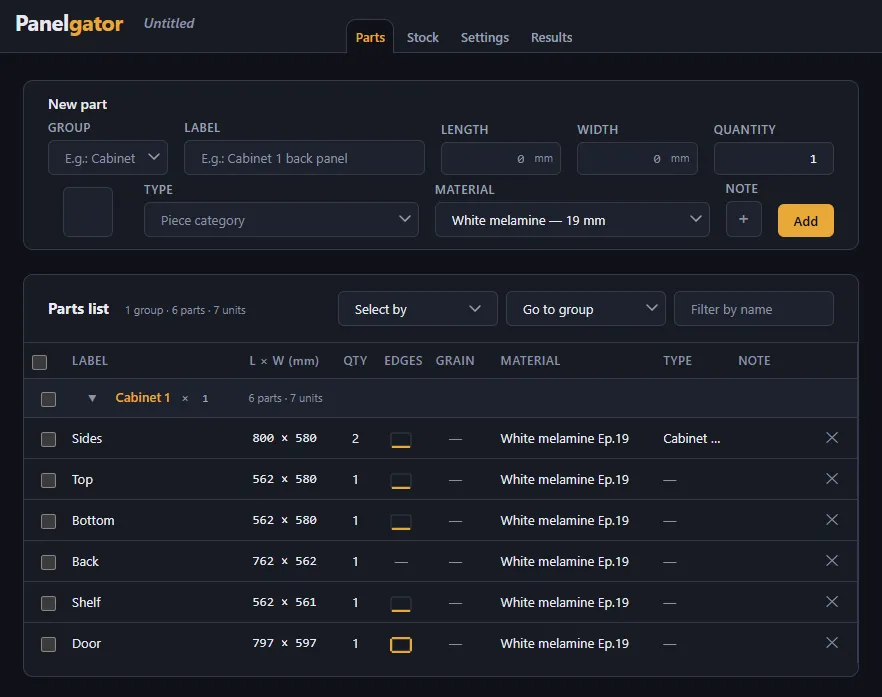
Task: Click the edge preview square in New part
Action: click(x=88, y=212)
